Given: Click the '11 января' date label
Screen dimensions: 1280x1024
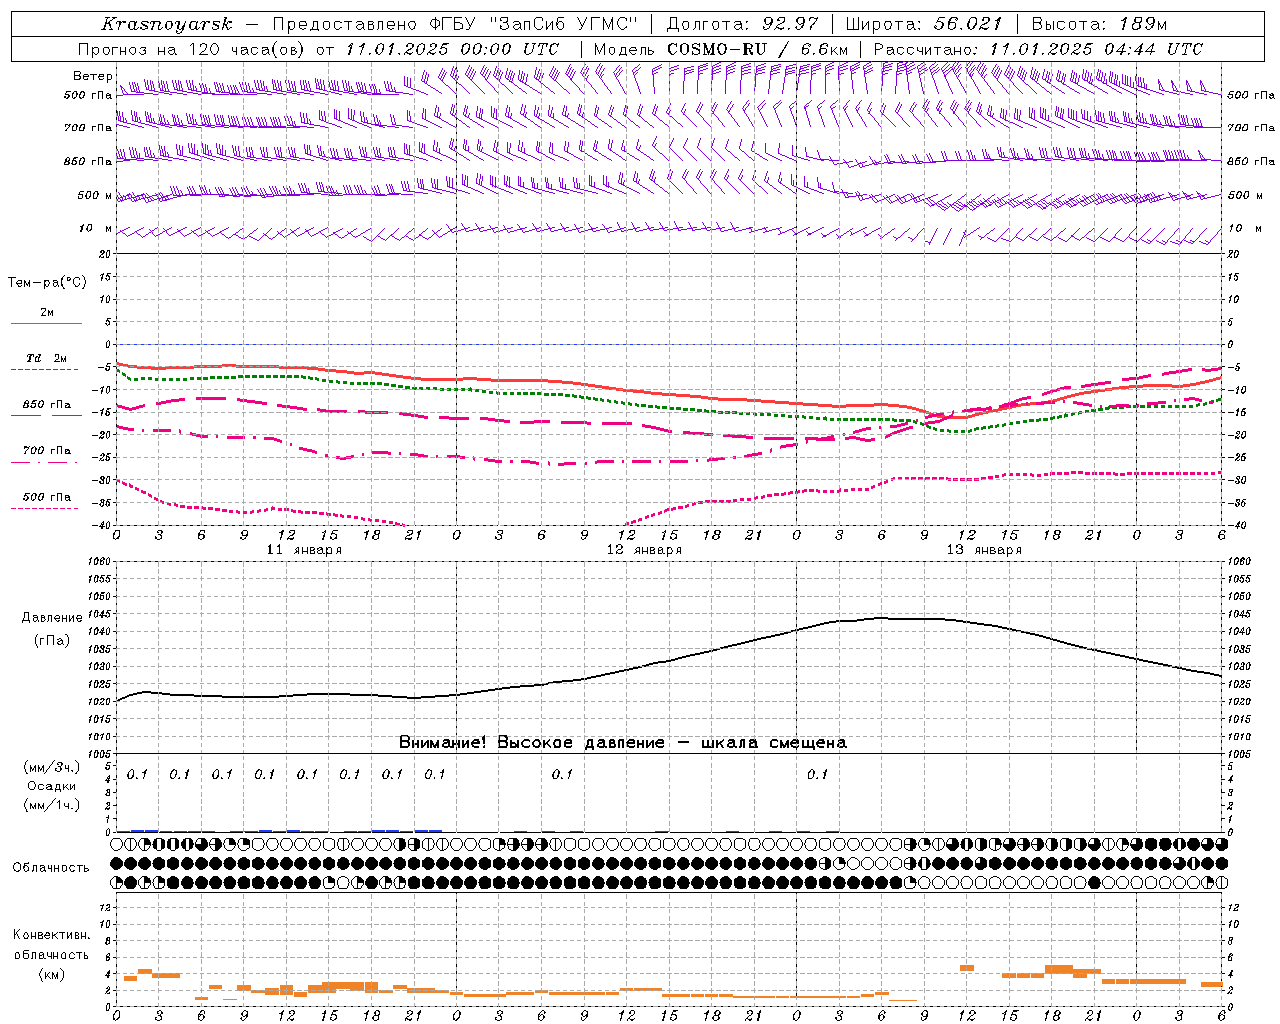Looking at the screenshot, I should (305, 550).
